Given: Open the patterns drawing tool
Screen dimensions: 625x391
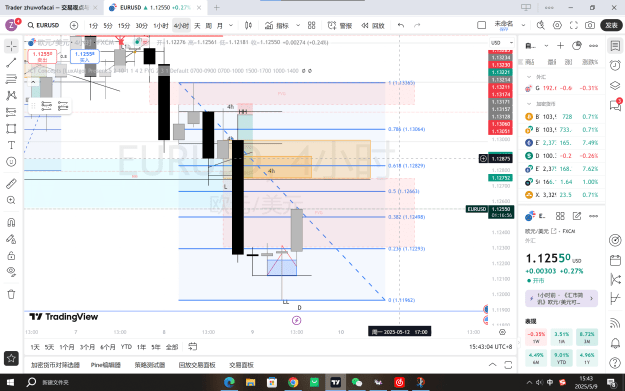Looking at the screenshot, I should (11, 95).
